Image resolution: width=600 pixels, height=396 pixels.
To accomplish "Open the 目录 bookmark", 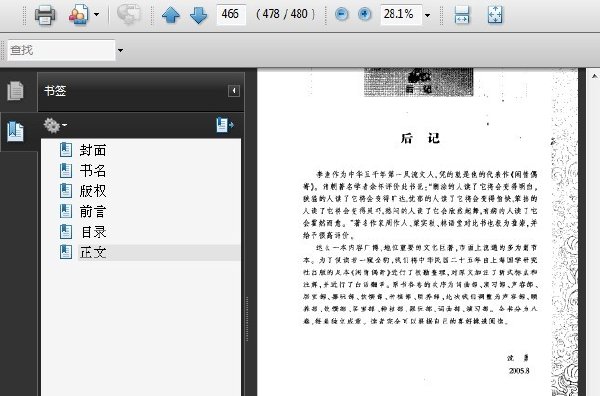I will coord(93,232).
